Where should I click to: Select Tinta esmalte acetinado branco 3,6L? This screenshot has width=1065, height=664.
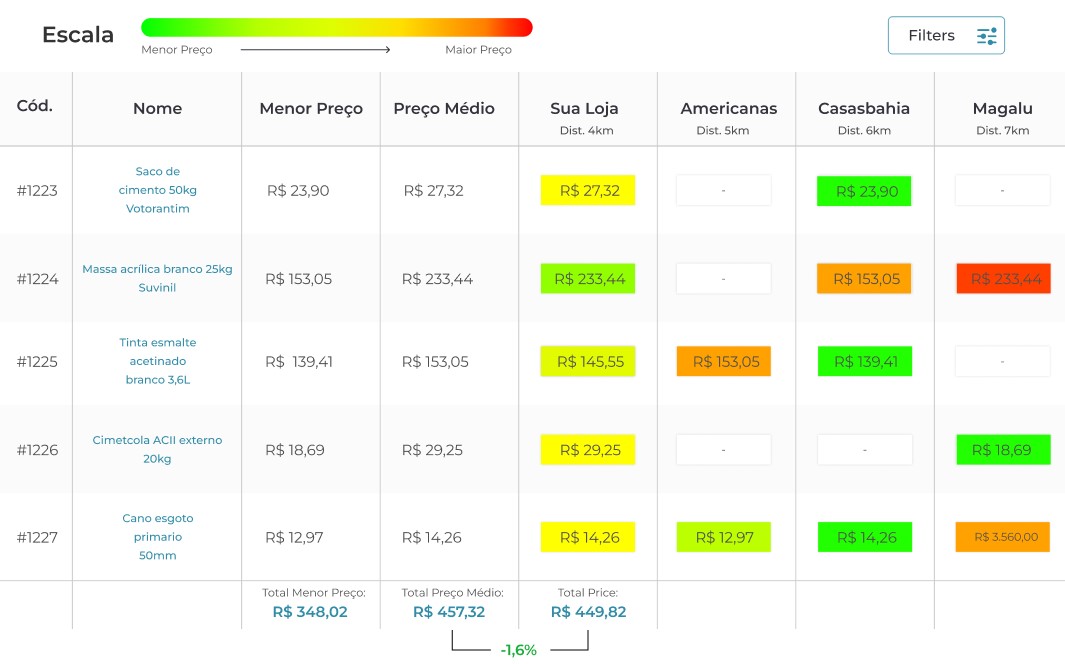(157, 361)
